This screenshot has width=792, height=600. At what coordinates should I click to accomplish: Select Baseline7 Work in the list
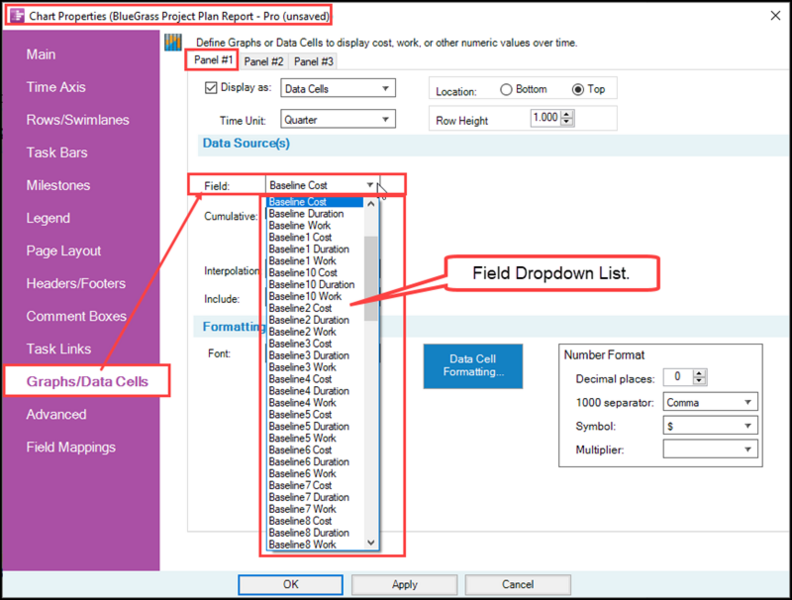click(x=314, y=509)
